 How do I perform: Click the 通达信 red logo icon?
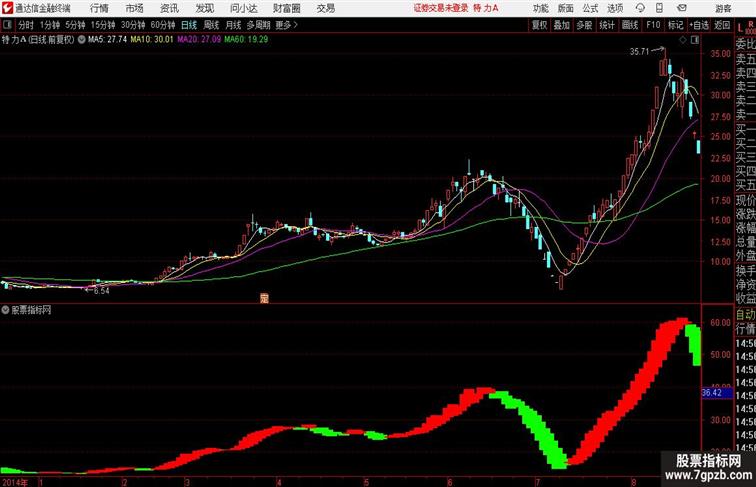pos(7,8)
